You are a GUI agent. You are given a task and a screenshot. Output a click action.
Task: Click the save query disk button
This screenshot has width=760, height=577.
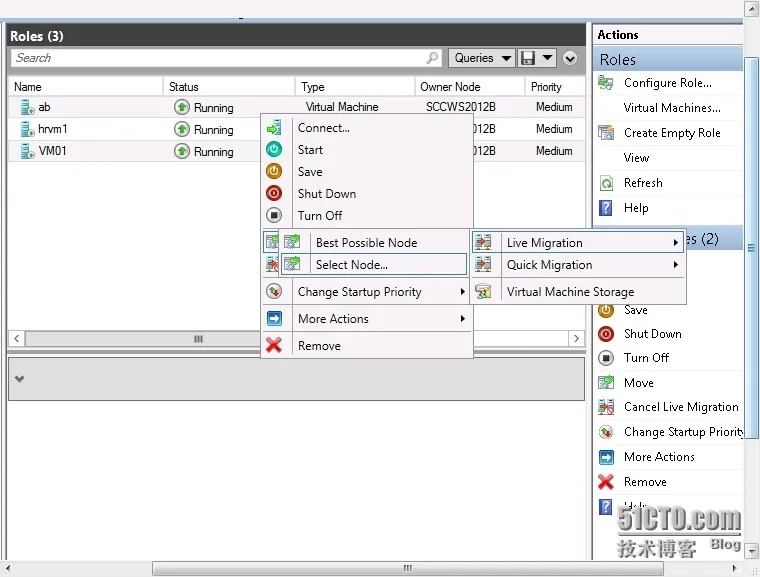(528, 58)
